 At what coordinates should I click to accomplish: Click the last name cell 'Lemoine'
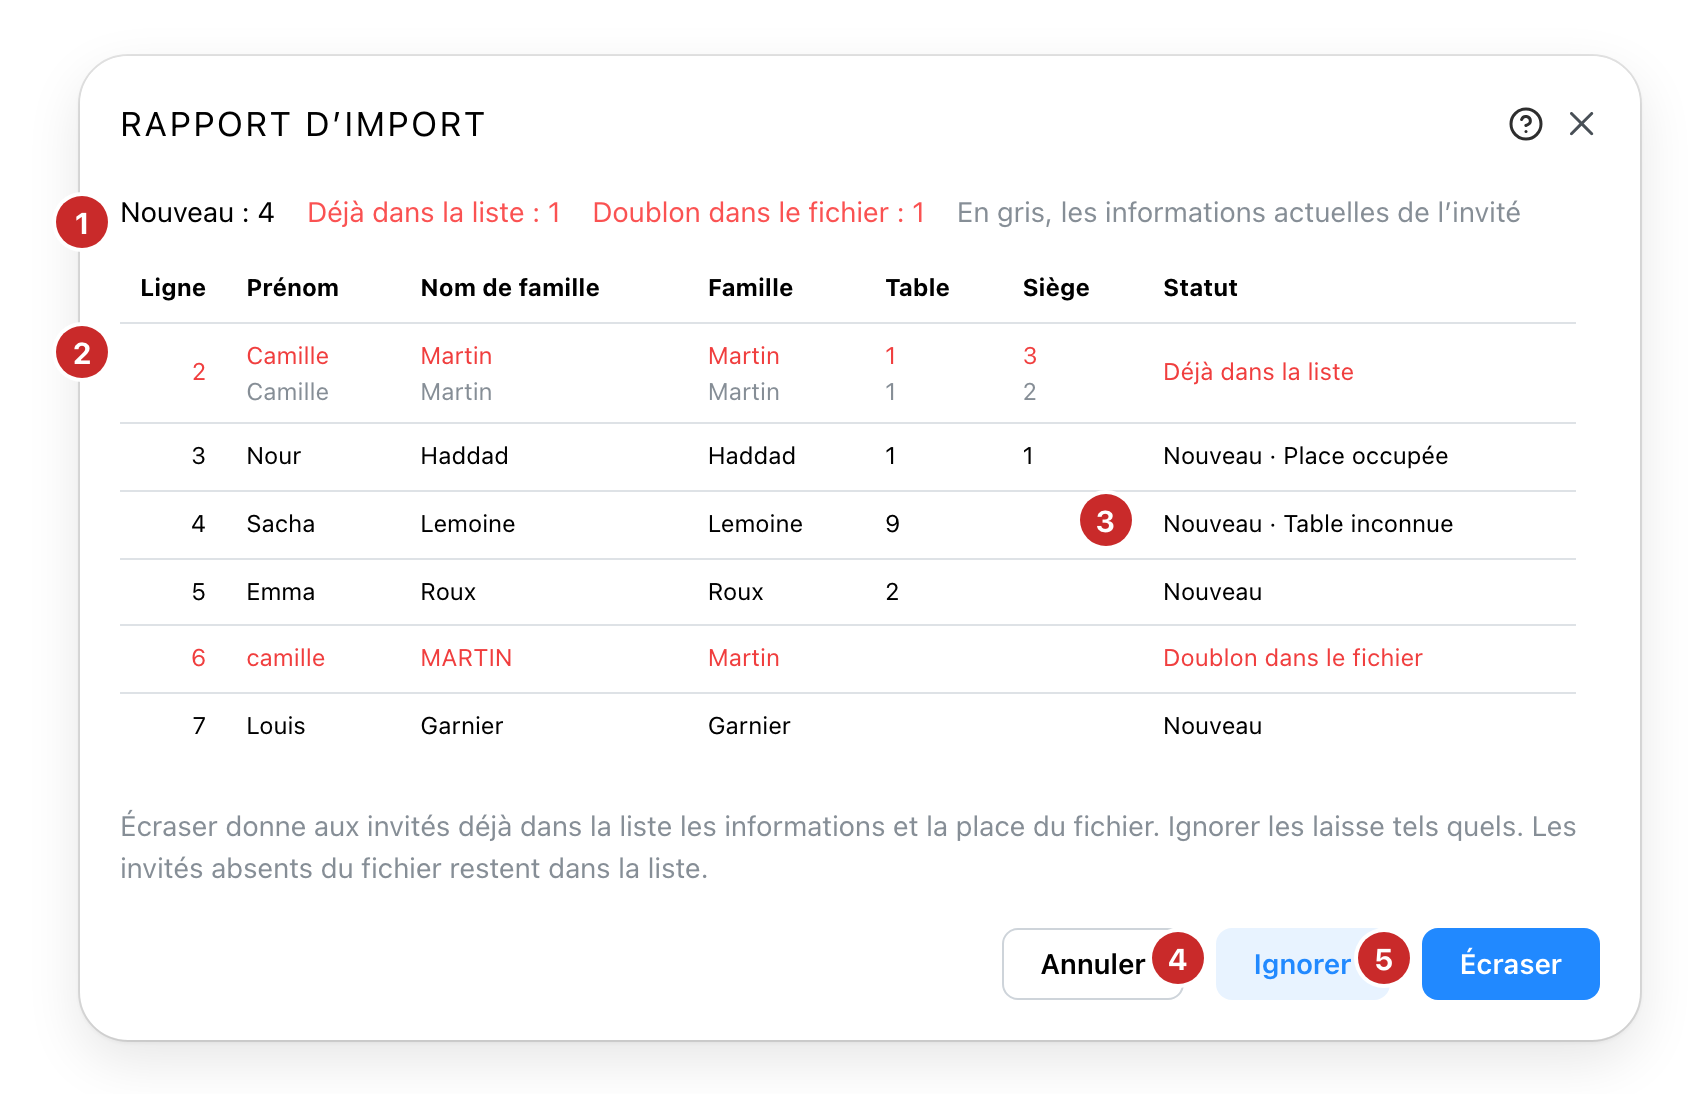click(467, 524)
